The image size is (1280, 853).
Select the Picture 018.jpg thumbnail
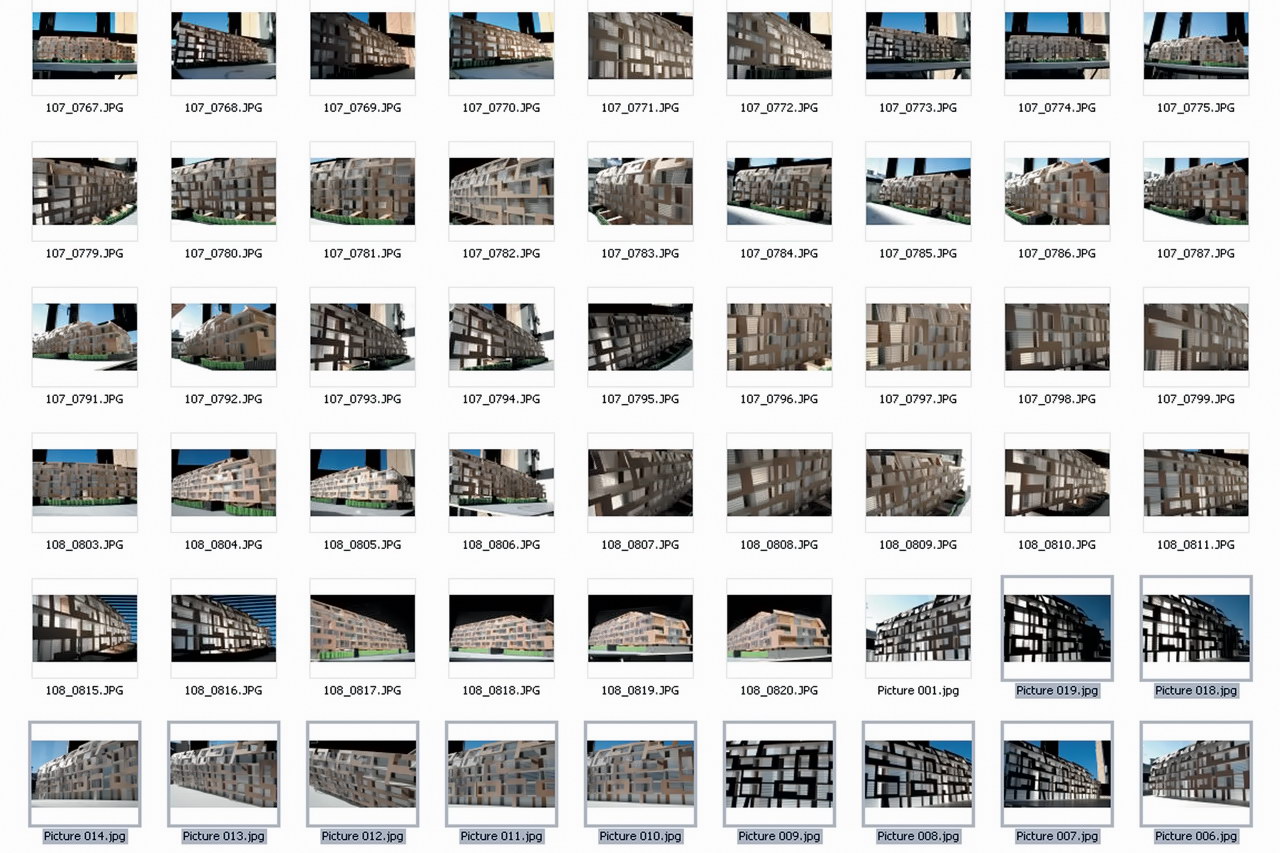[x=1196, y=629]
